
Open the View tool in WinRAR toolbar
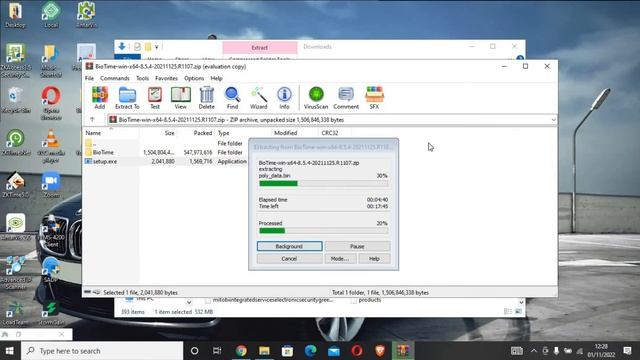(180, 98)
